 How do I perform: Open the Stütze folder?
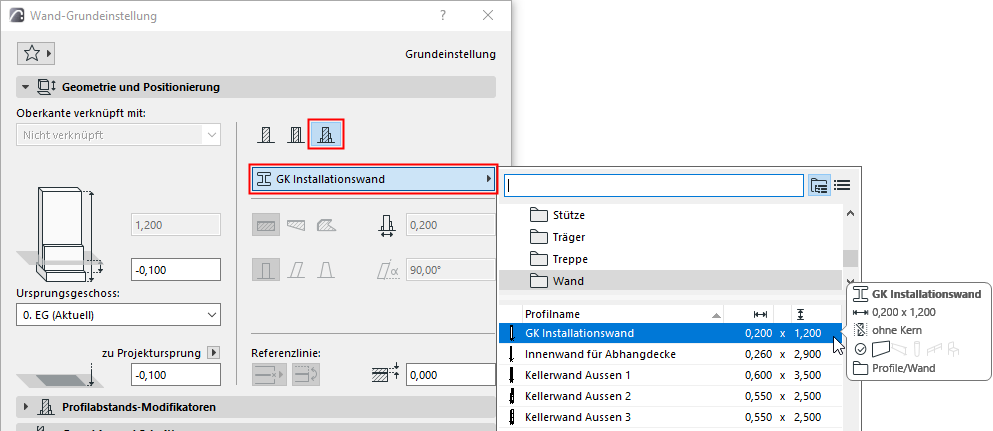pyautogui.click(x=568, y=215)
